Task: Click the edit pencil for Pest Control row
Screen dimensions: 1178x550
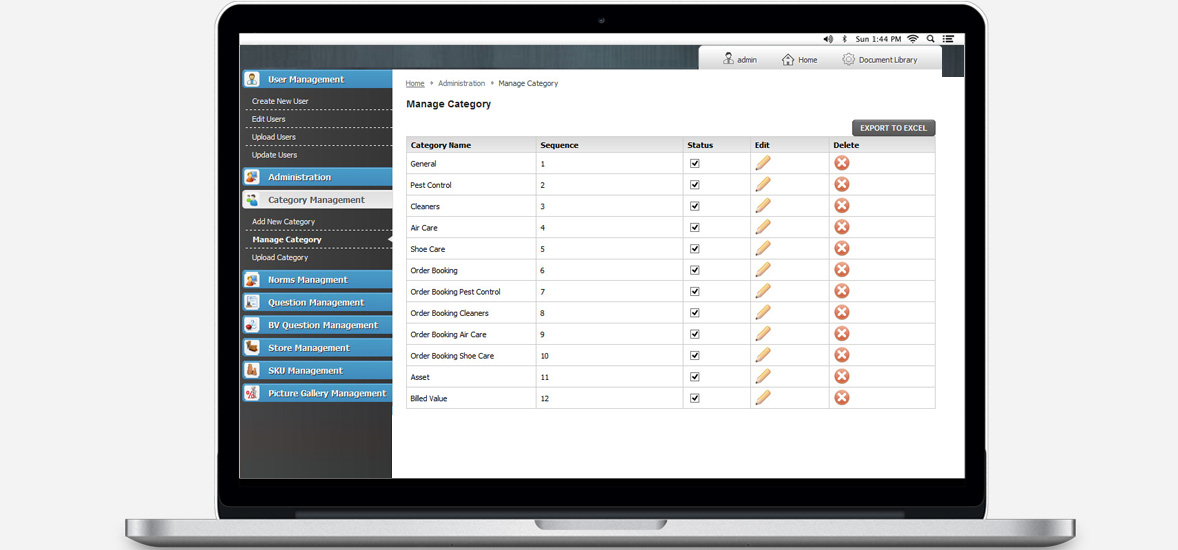Action: coord(763,184)
